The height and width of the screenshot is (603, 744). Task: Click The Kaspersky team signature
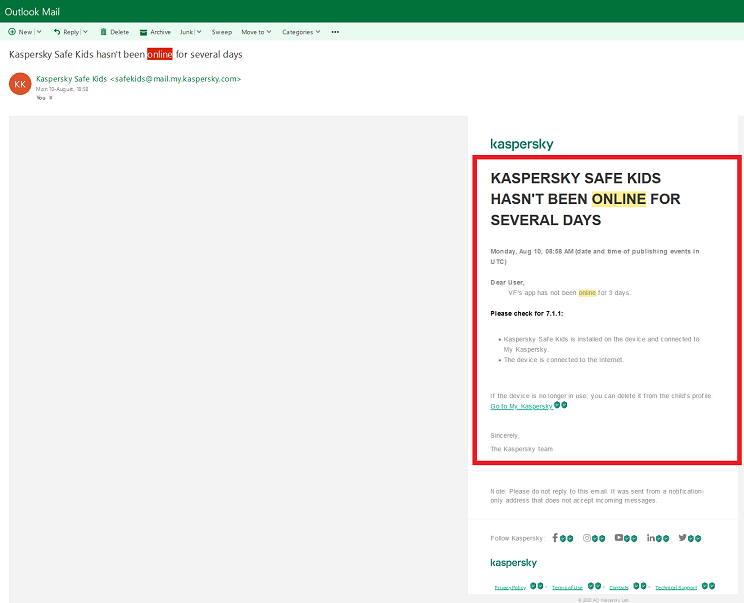coord(521,449)
